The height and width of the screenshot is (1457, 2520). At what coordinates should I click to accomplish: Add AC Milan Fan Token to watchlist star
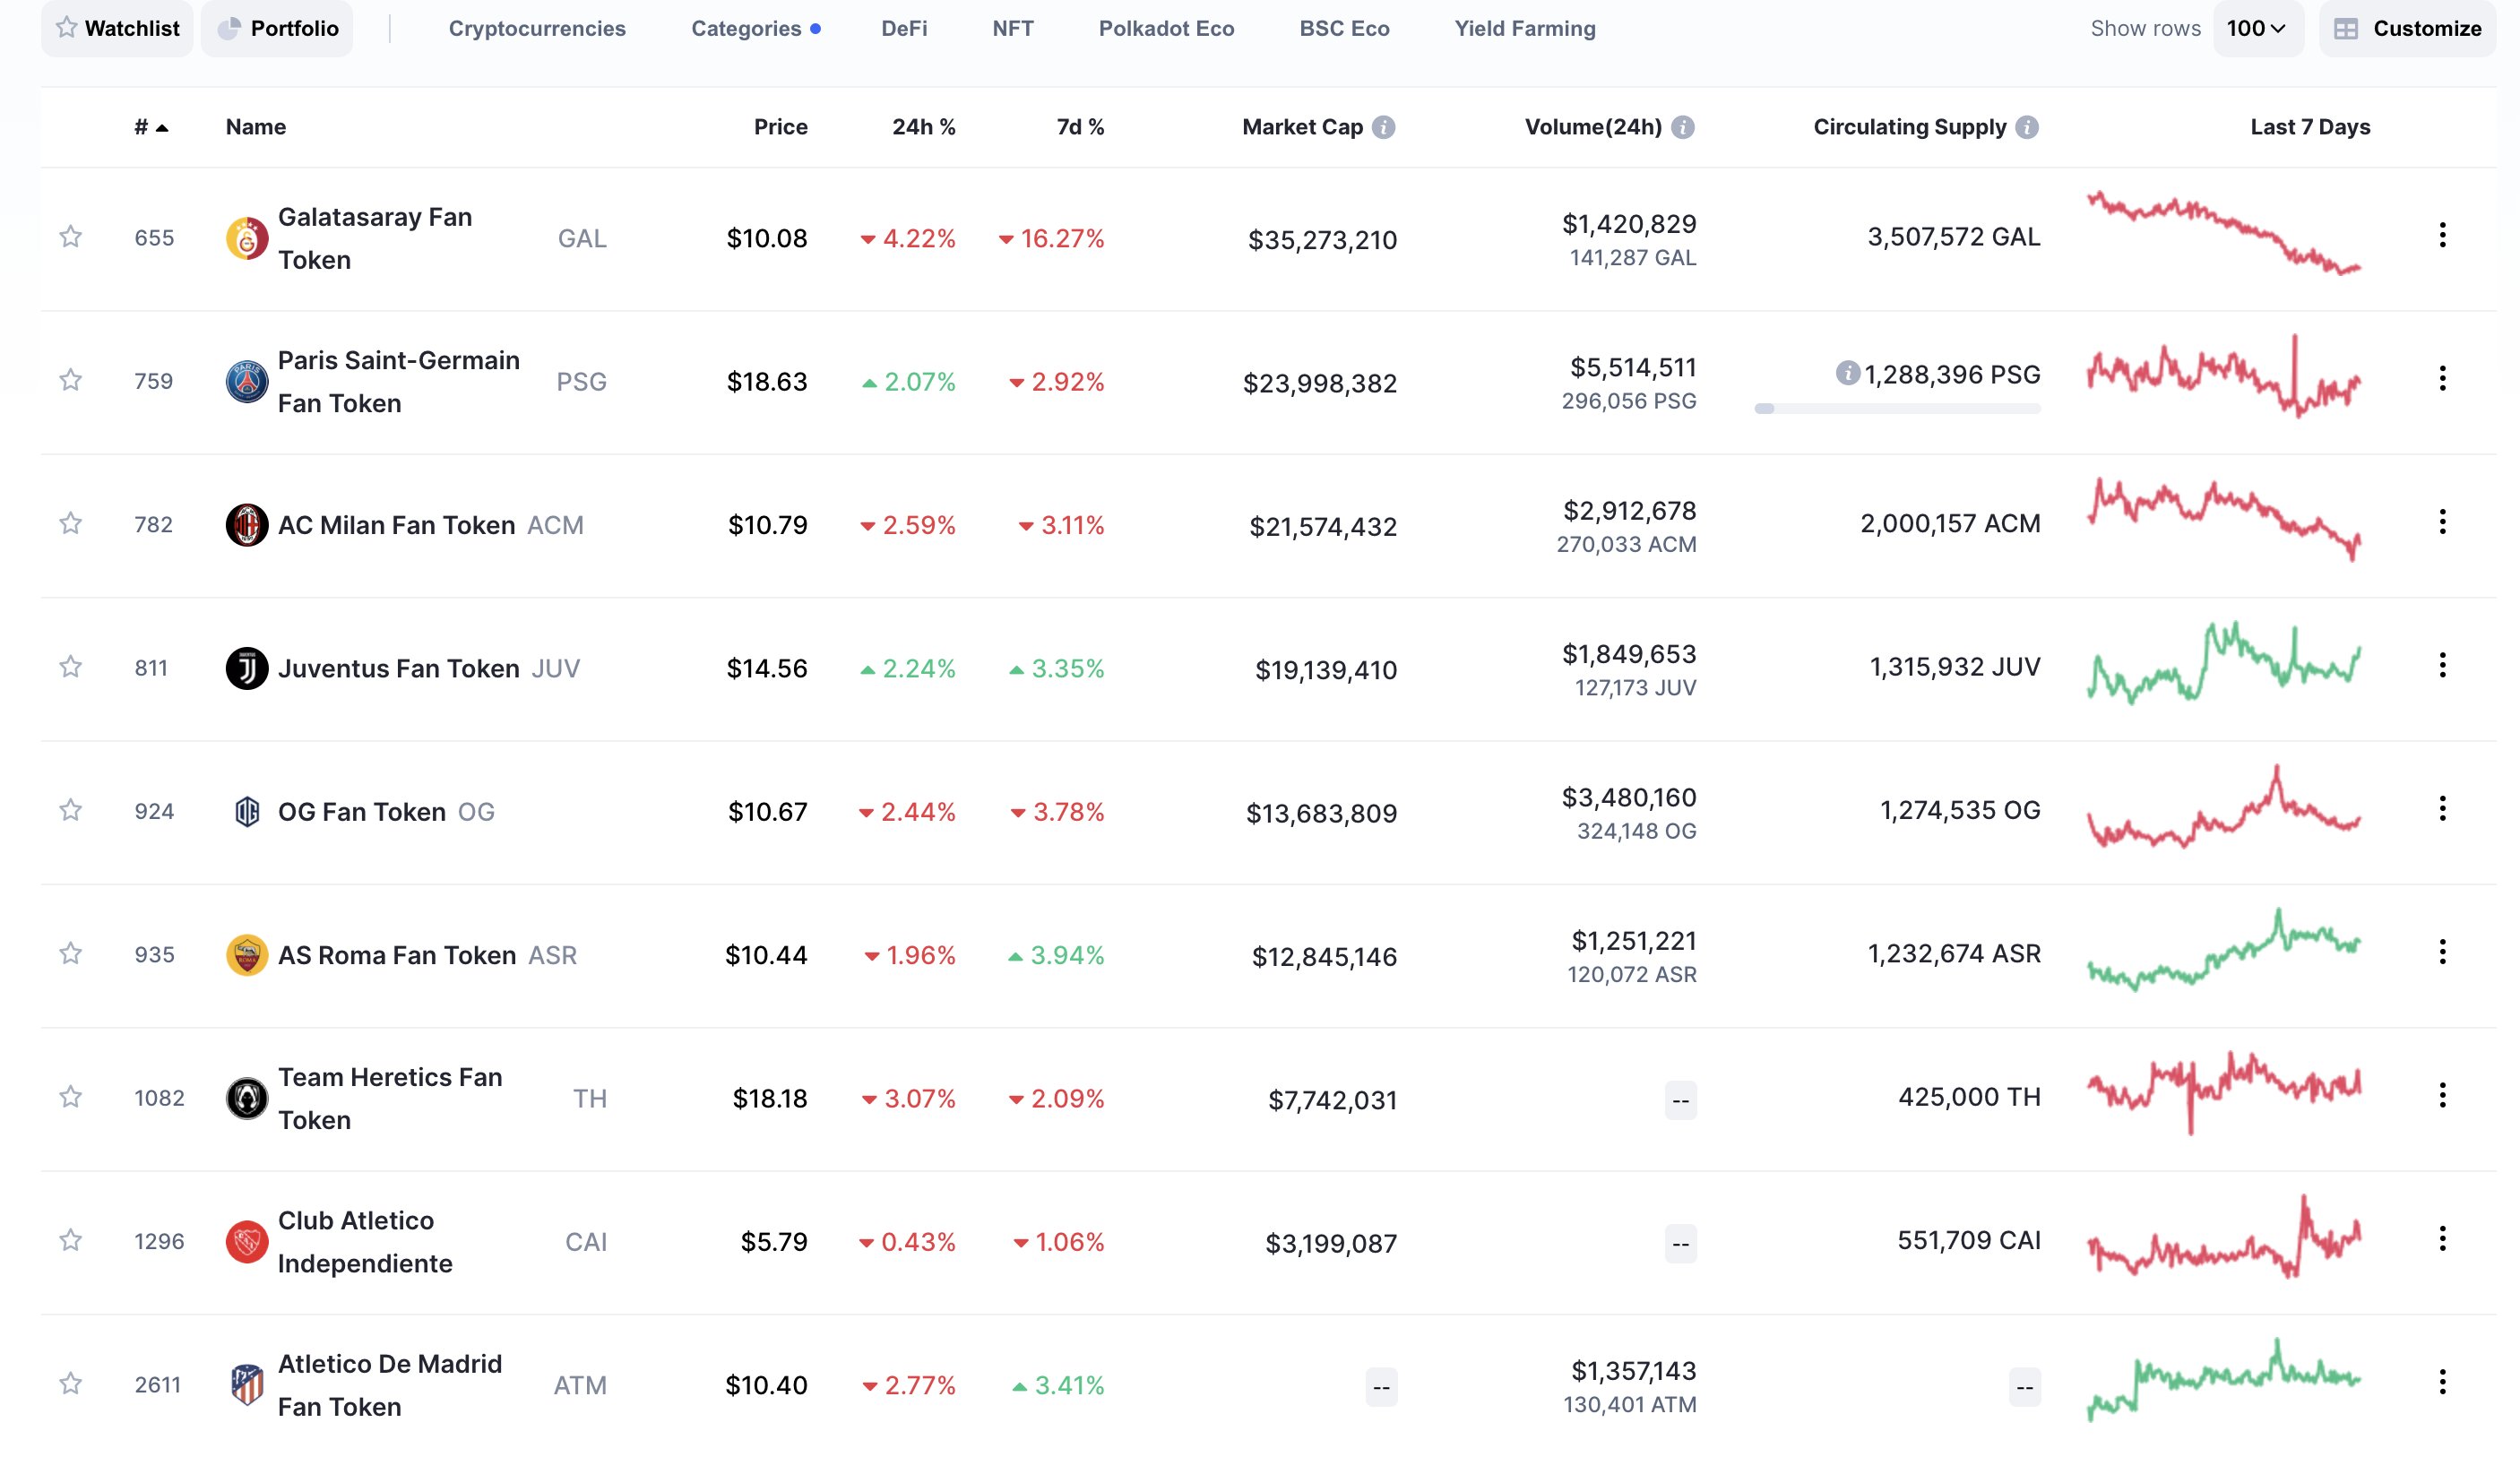point(70,524)
